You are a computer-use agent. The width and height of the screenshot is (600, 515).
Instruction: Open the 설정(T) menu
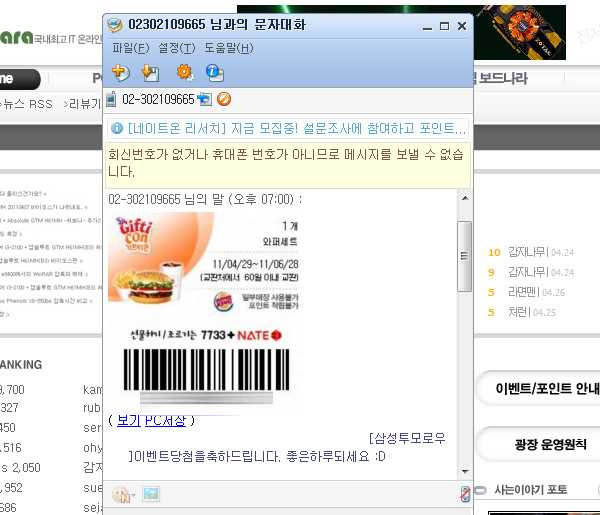(x=177, y=48)
